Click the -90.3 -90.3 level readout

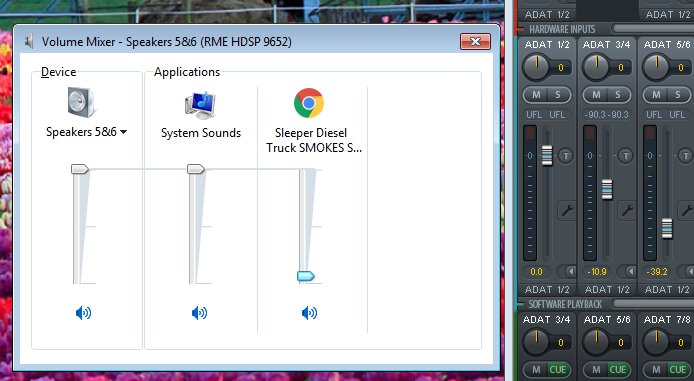[x=607, y=115]
